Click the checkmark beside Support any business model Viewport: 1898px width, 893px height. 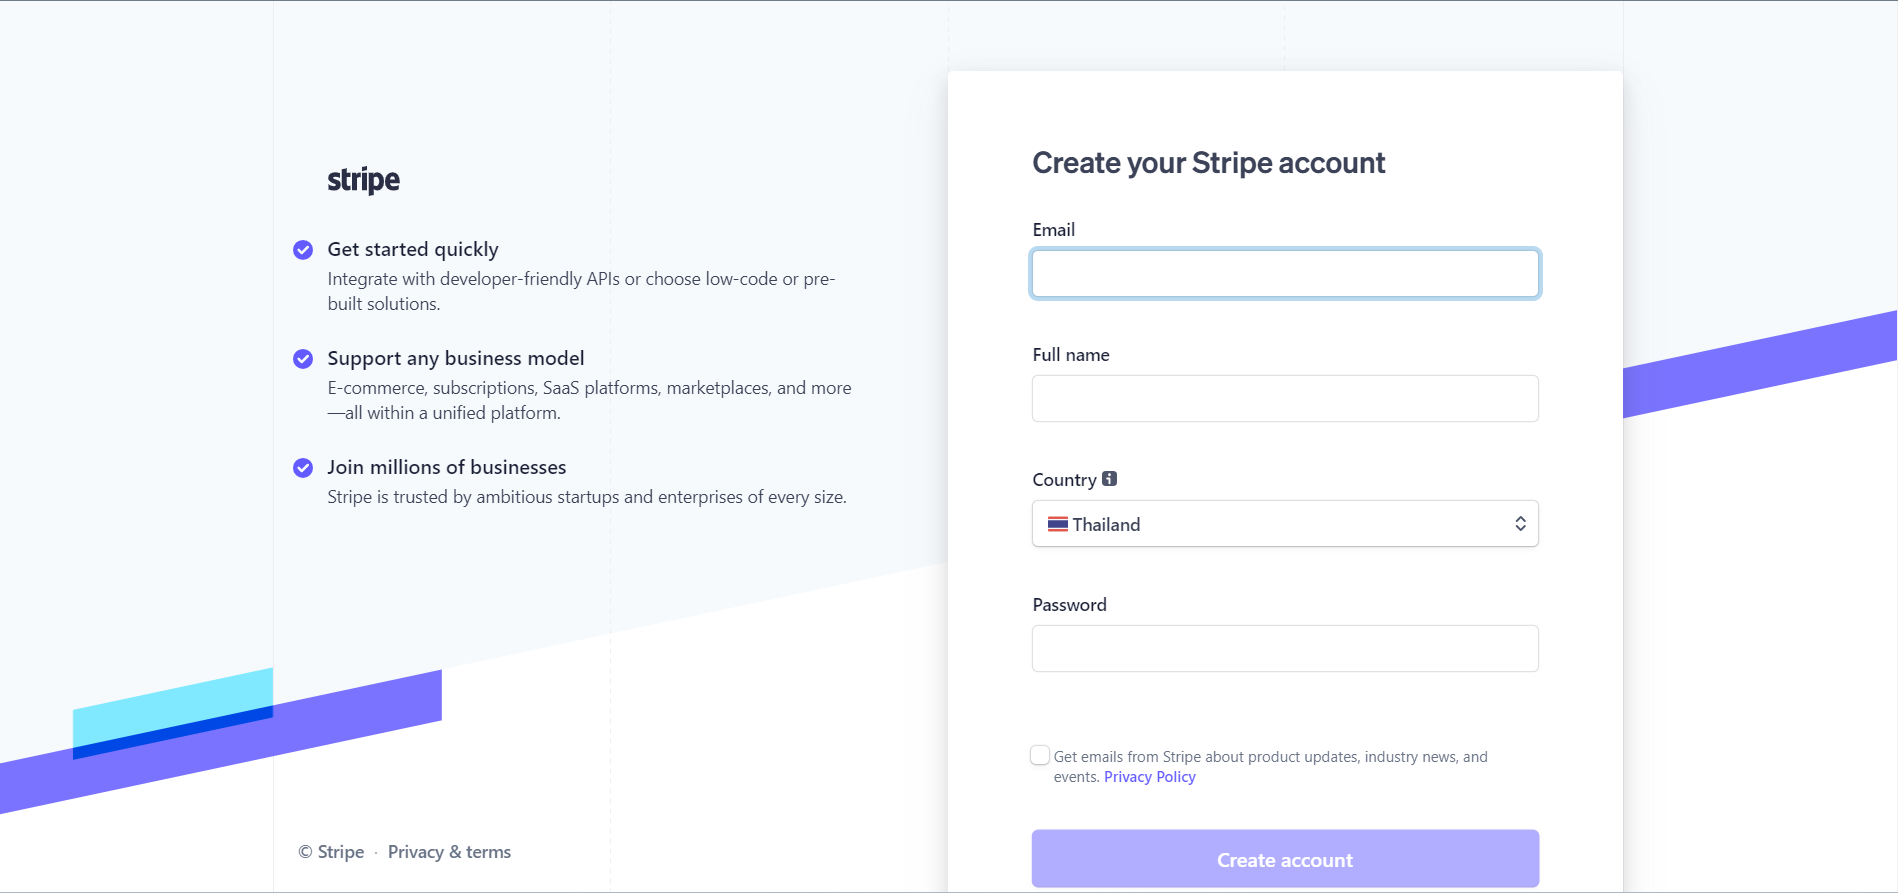303,359
